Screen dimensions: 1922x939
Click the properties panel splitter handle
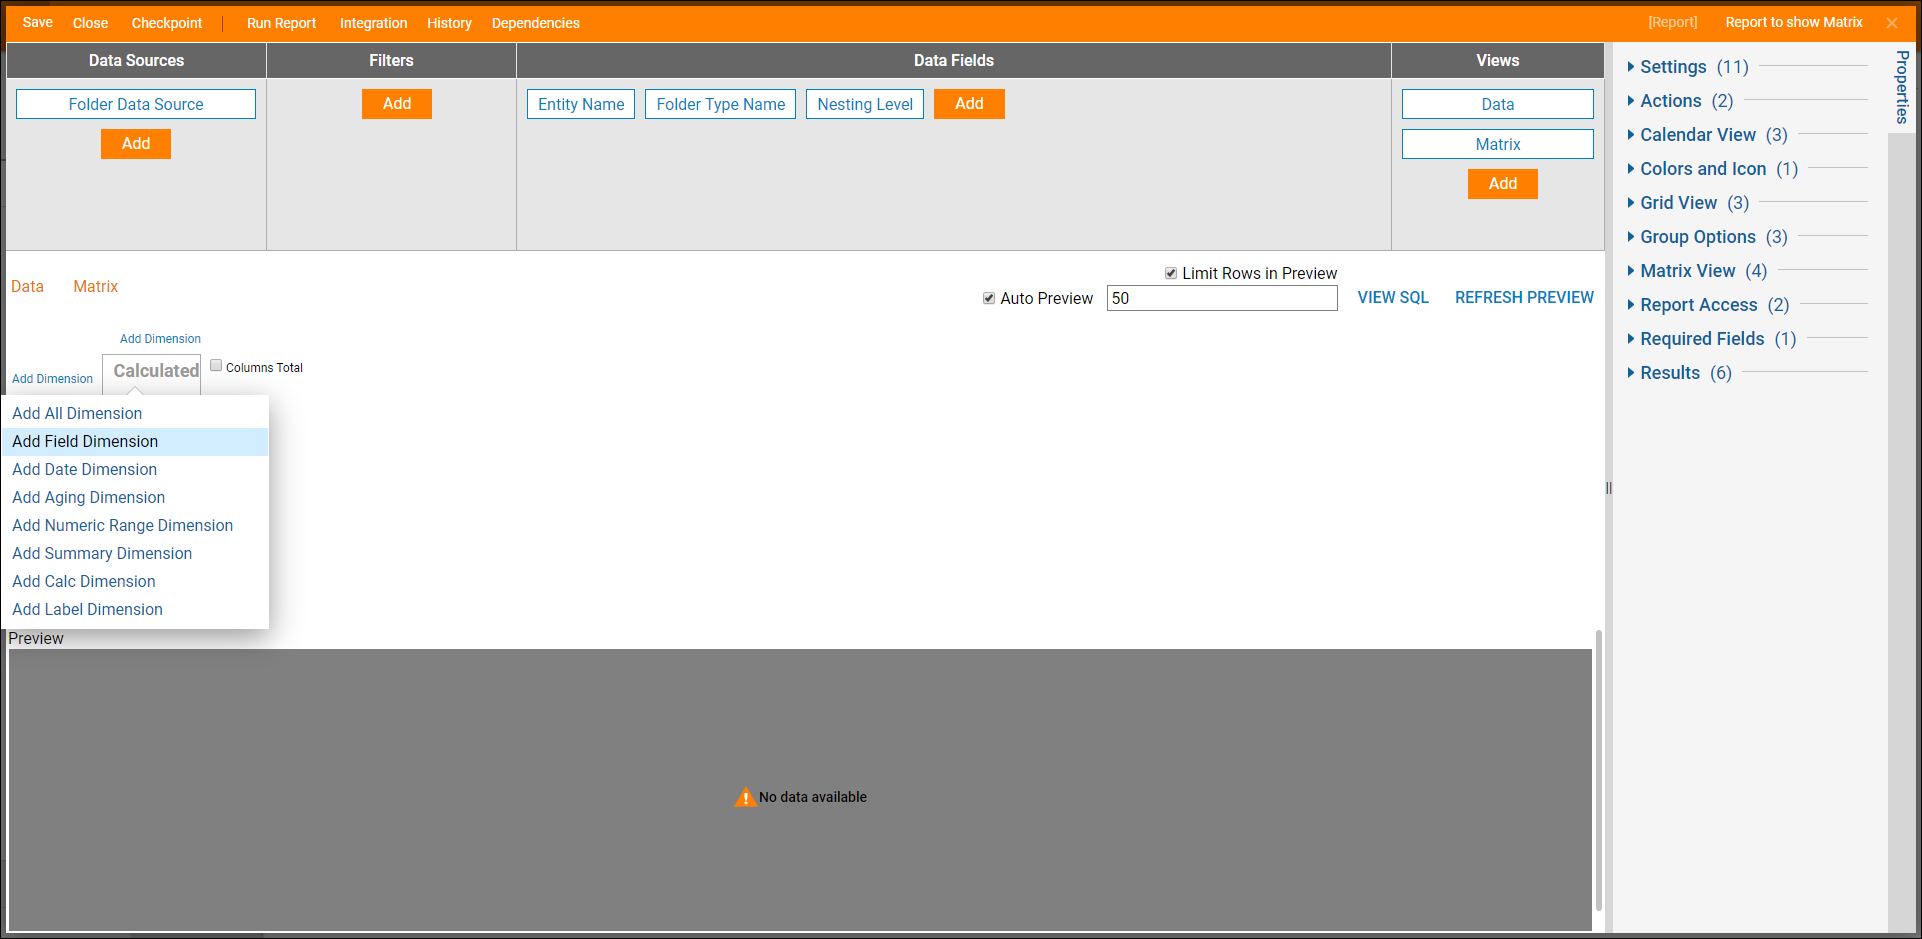click(1609, 488)
